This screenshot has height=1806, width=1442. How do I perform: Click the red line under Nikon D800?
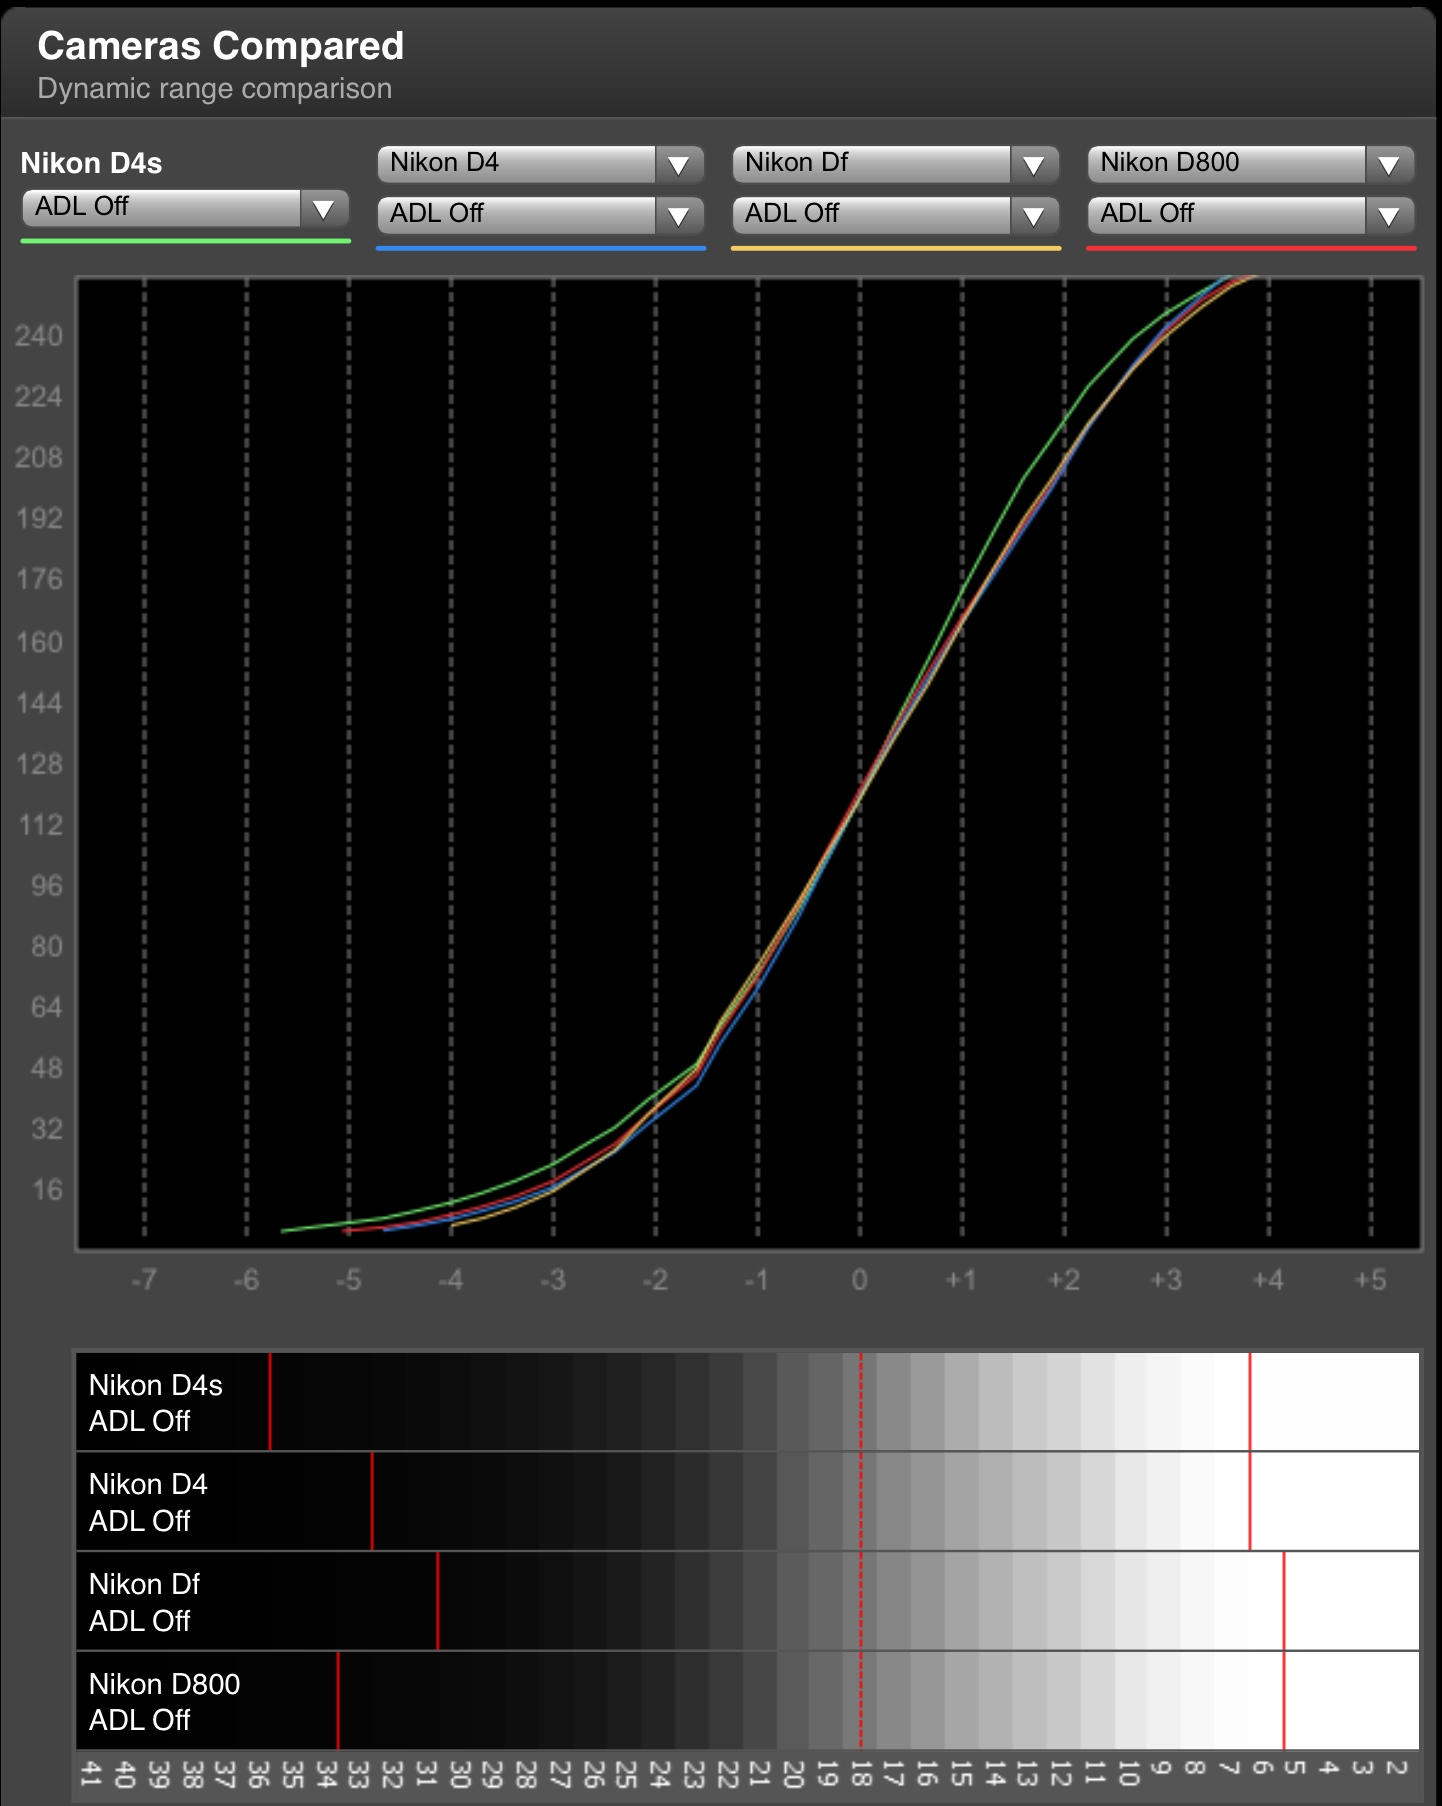pos(1251,248)
